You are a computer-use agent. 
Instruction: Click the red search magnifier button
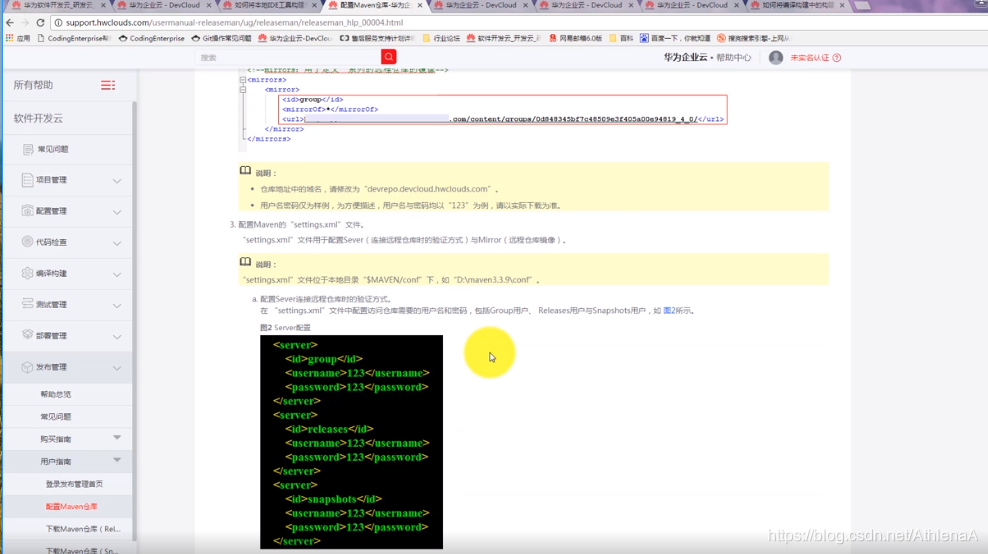pyautogui.click(x=389, y=57)
